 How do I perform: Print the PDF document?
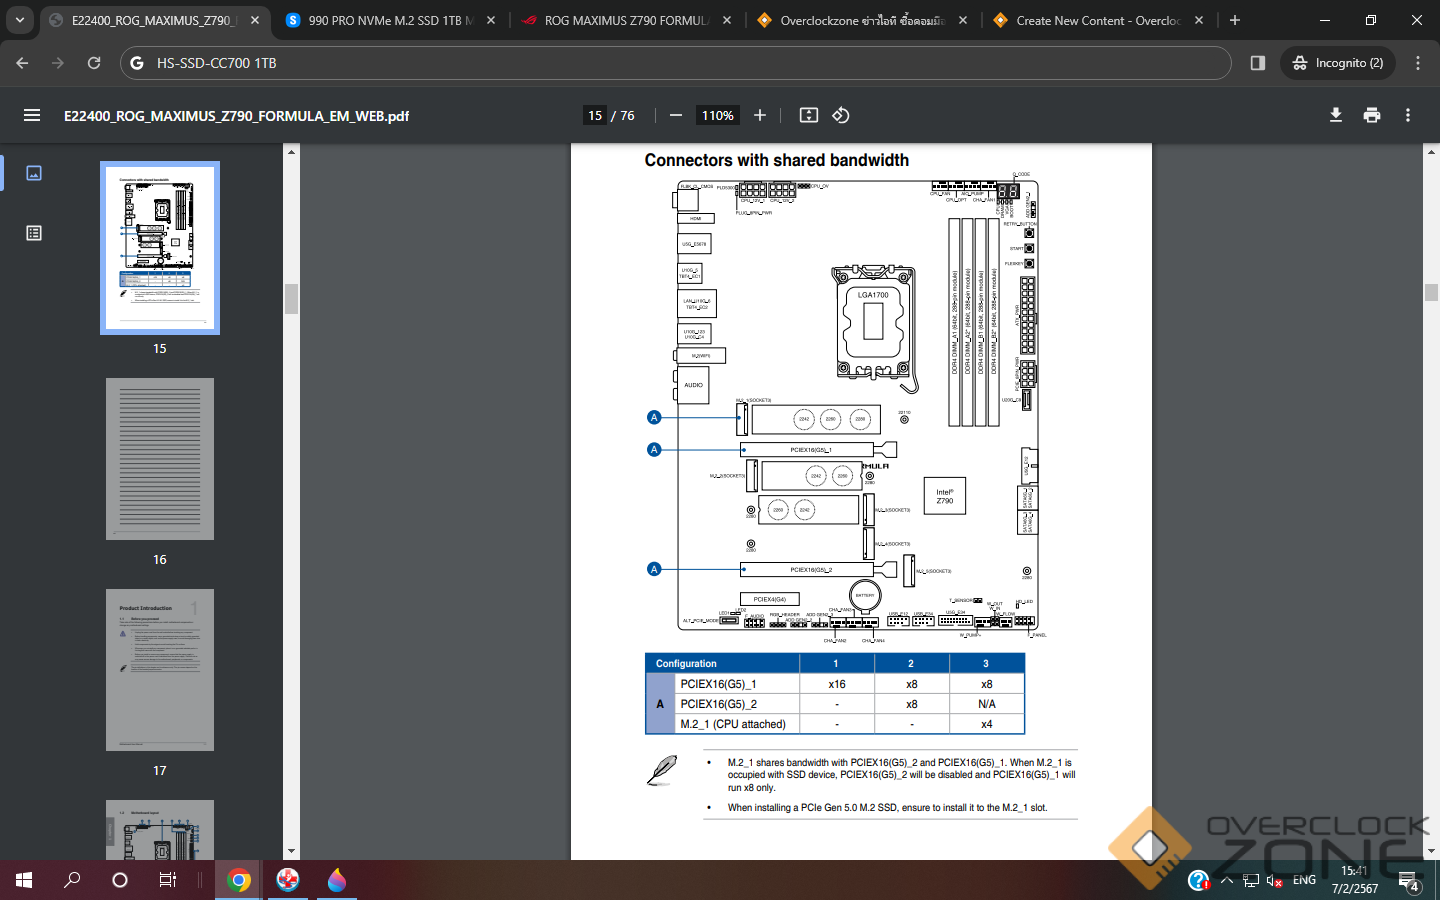1372,116
